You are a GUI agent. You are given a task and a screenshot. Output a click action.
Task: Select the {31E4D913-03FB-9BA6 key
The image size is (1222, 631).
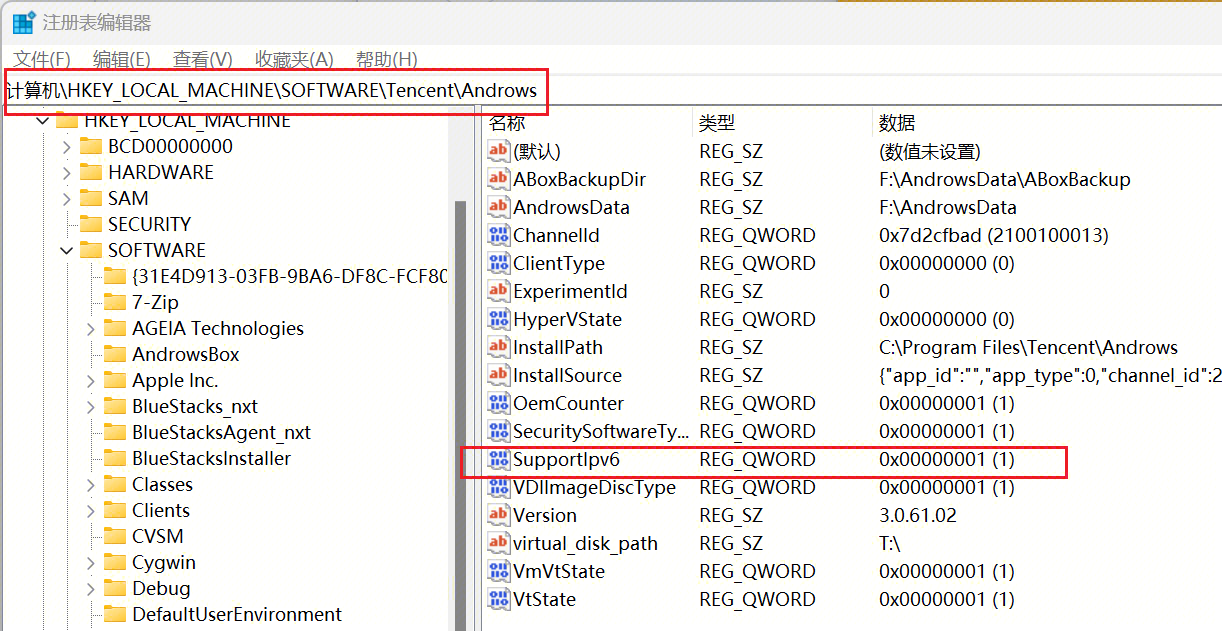tap(290, 276)
